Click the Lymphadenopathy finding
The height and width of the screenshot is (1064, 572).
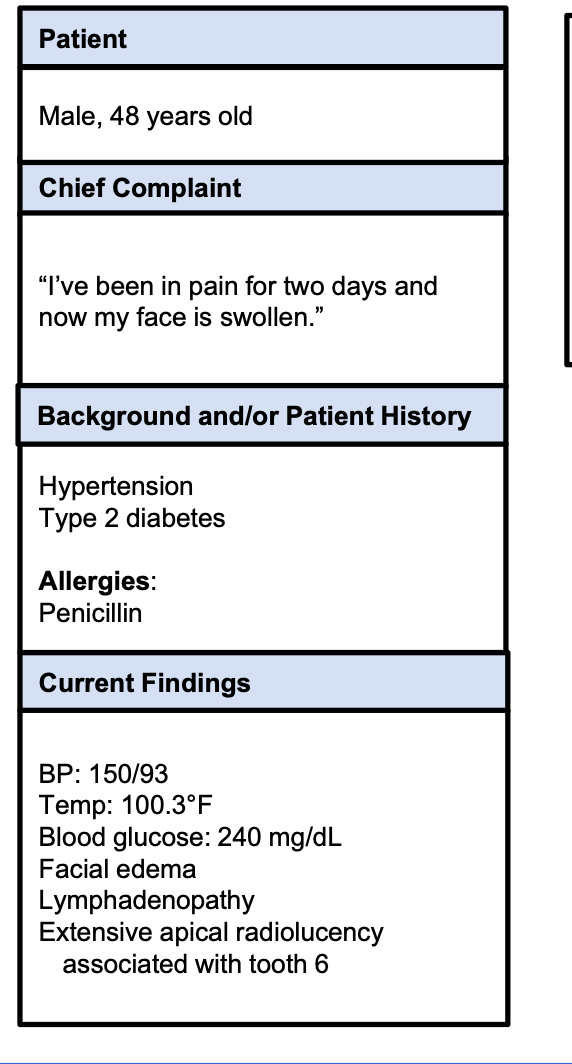[147, 901]
